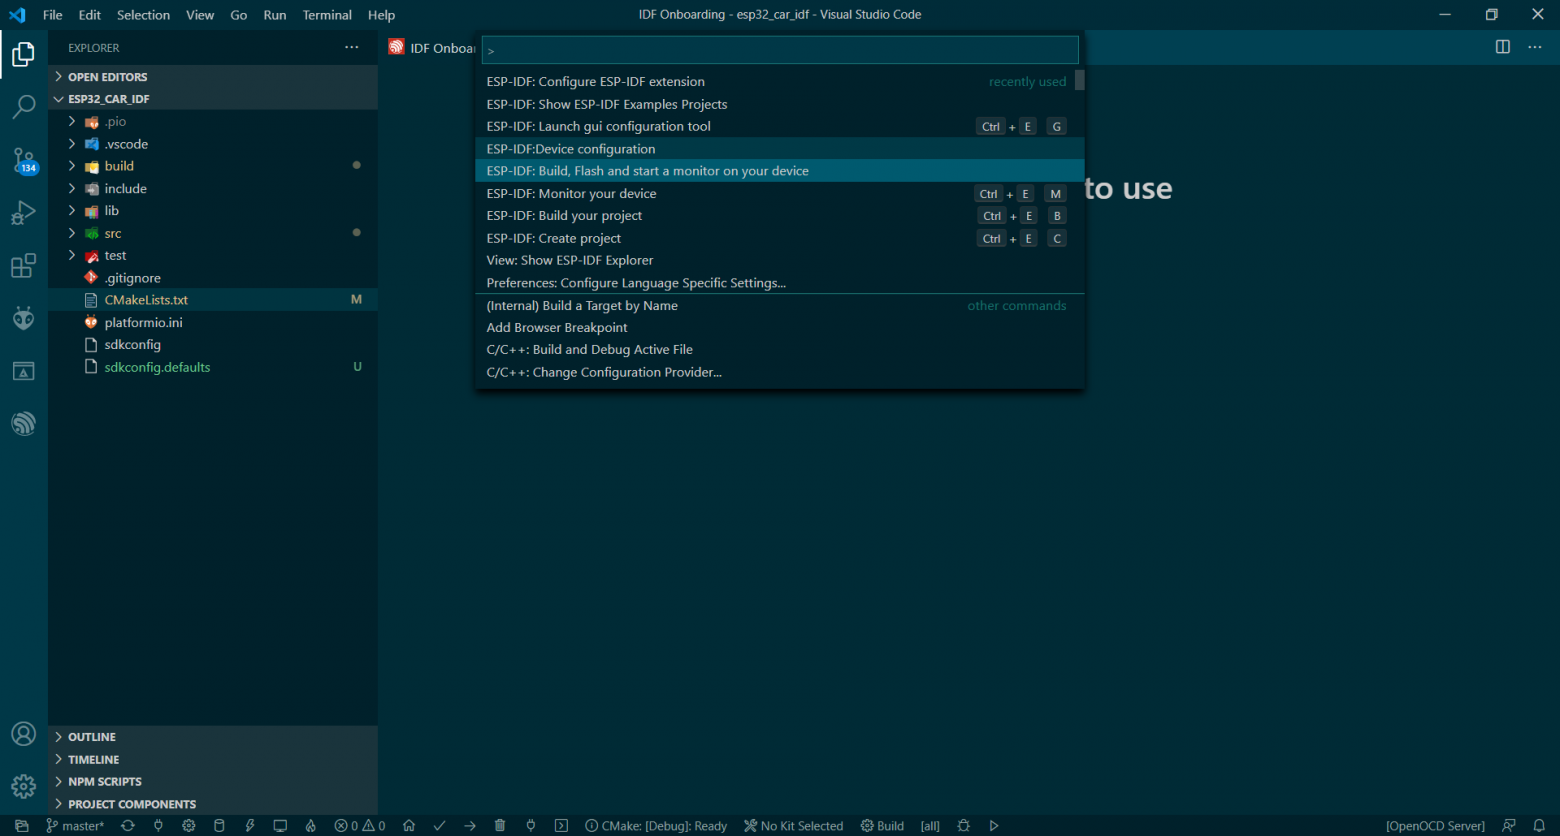This screenshot has width=1560, height=836.
Task: Open the CMakeLists.txt file
Action: coord(213,300)
